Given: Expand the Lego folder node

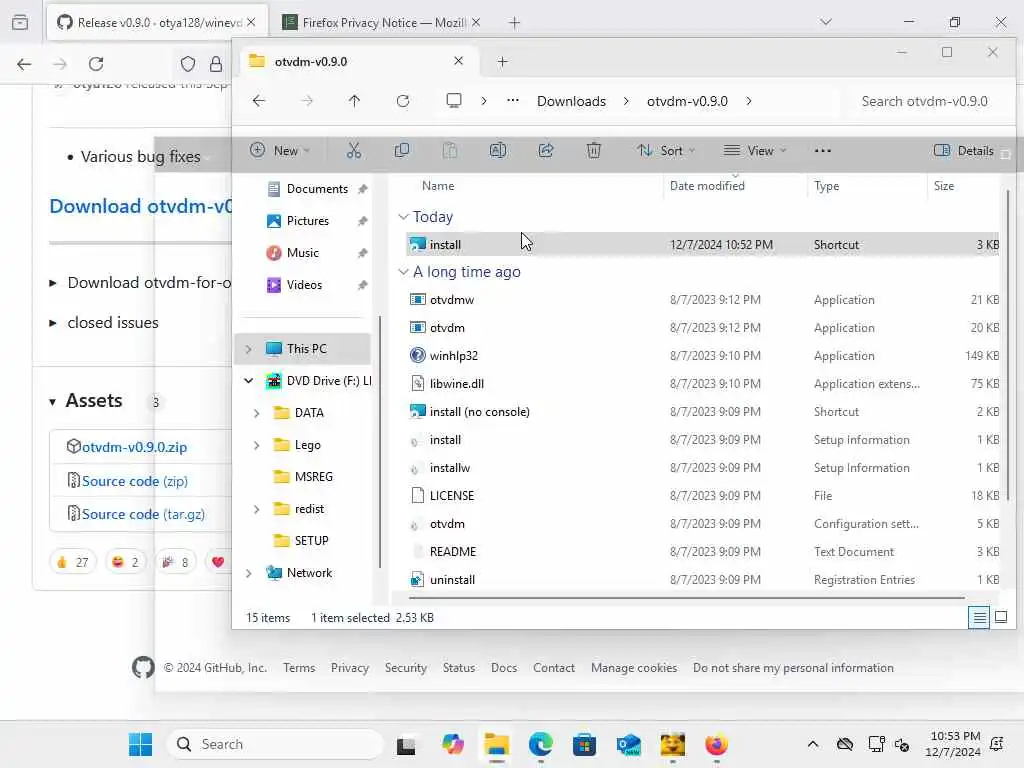Looking at the screenshot, I should [x=257, y=445].
